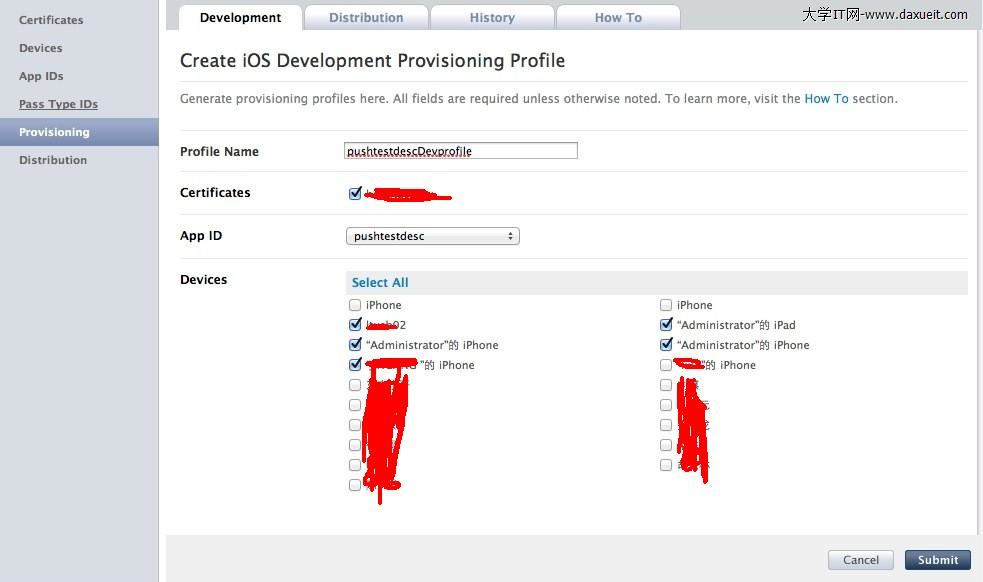Switch to the Distribution tab
This screenshot has width=983, height=582.
[366, 18]
